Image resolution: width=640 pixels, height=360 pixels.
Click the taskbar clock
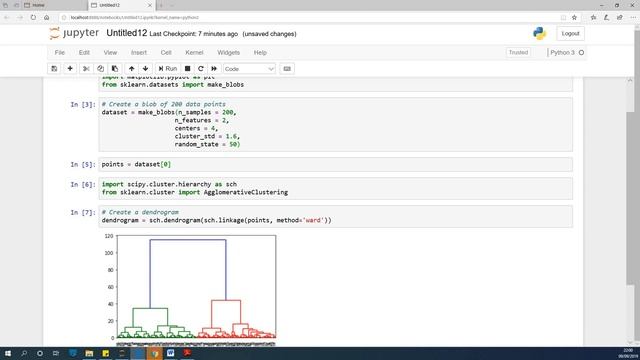628,353
